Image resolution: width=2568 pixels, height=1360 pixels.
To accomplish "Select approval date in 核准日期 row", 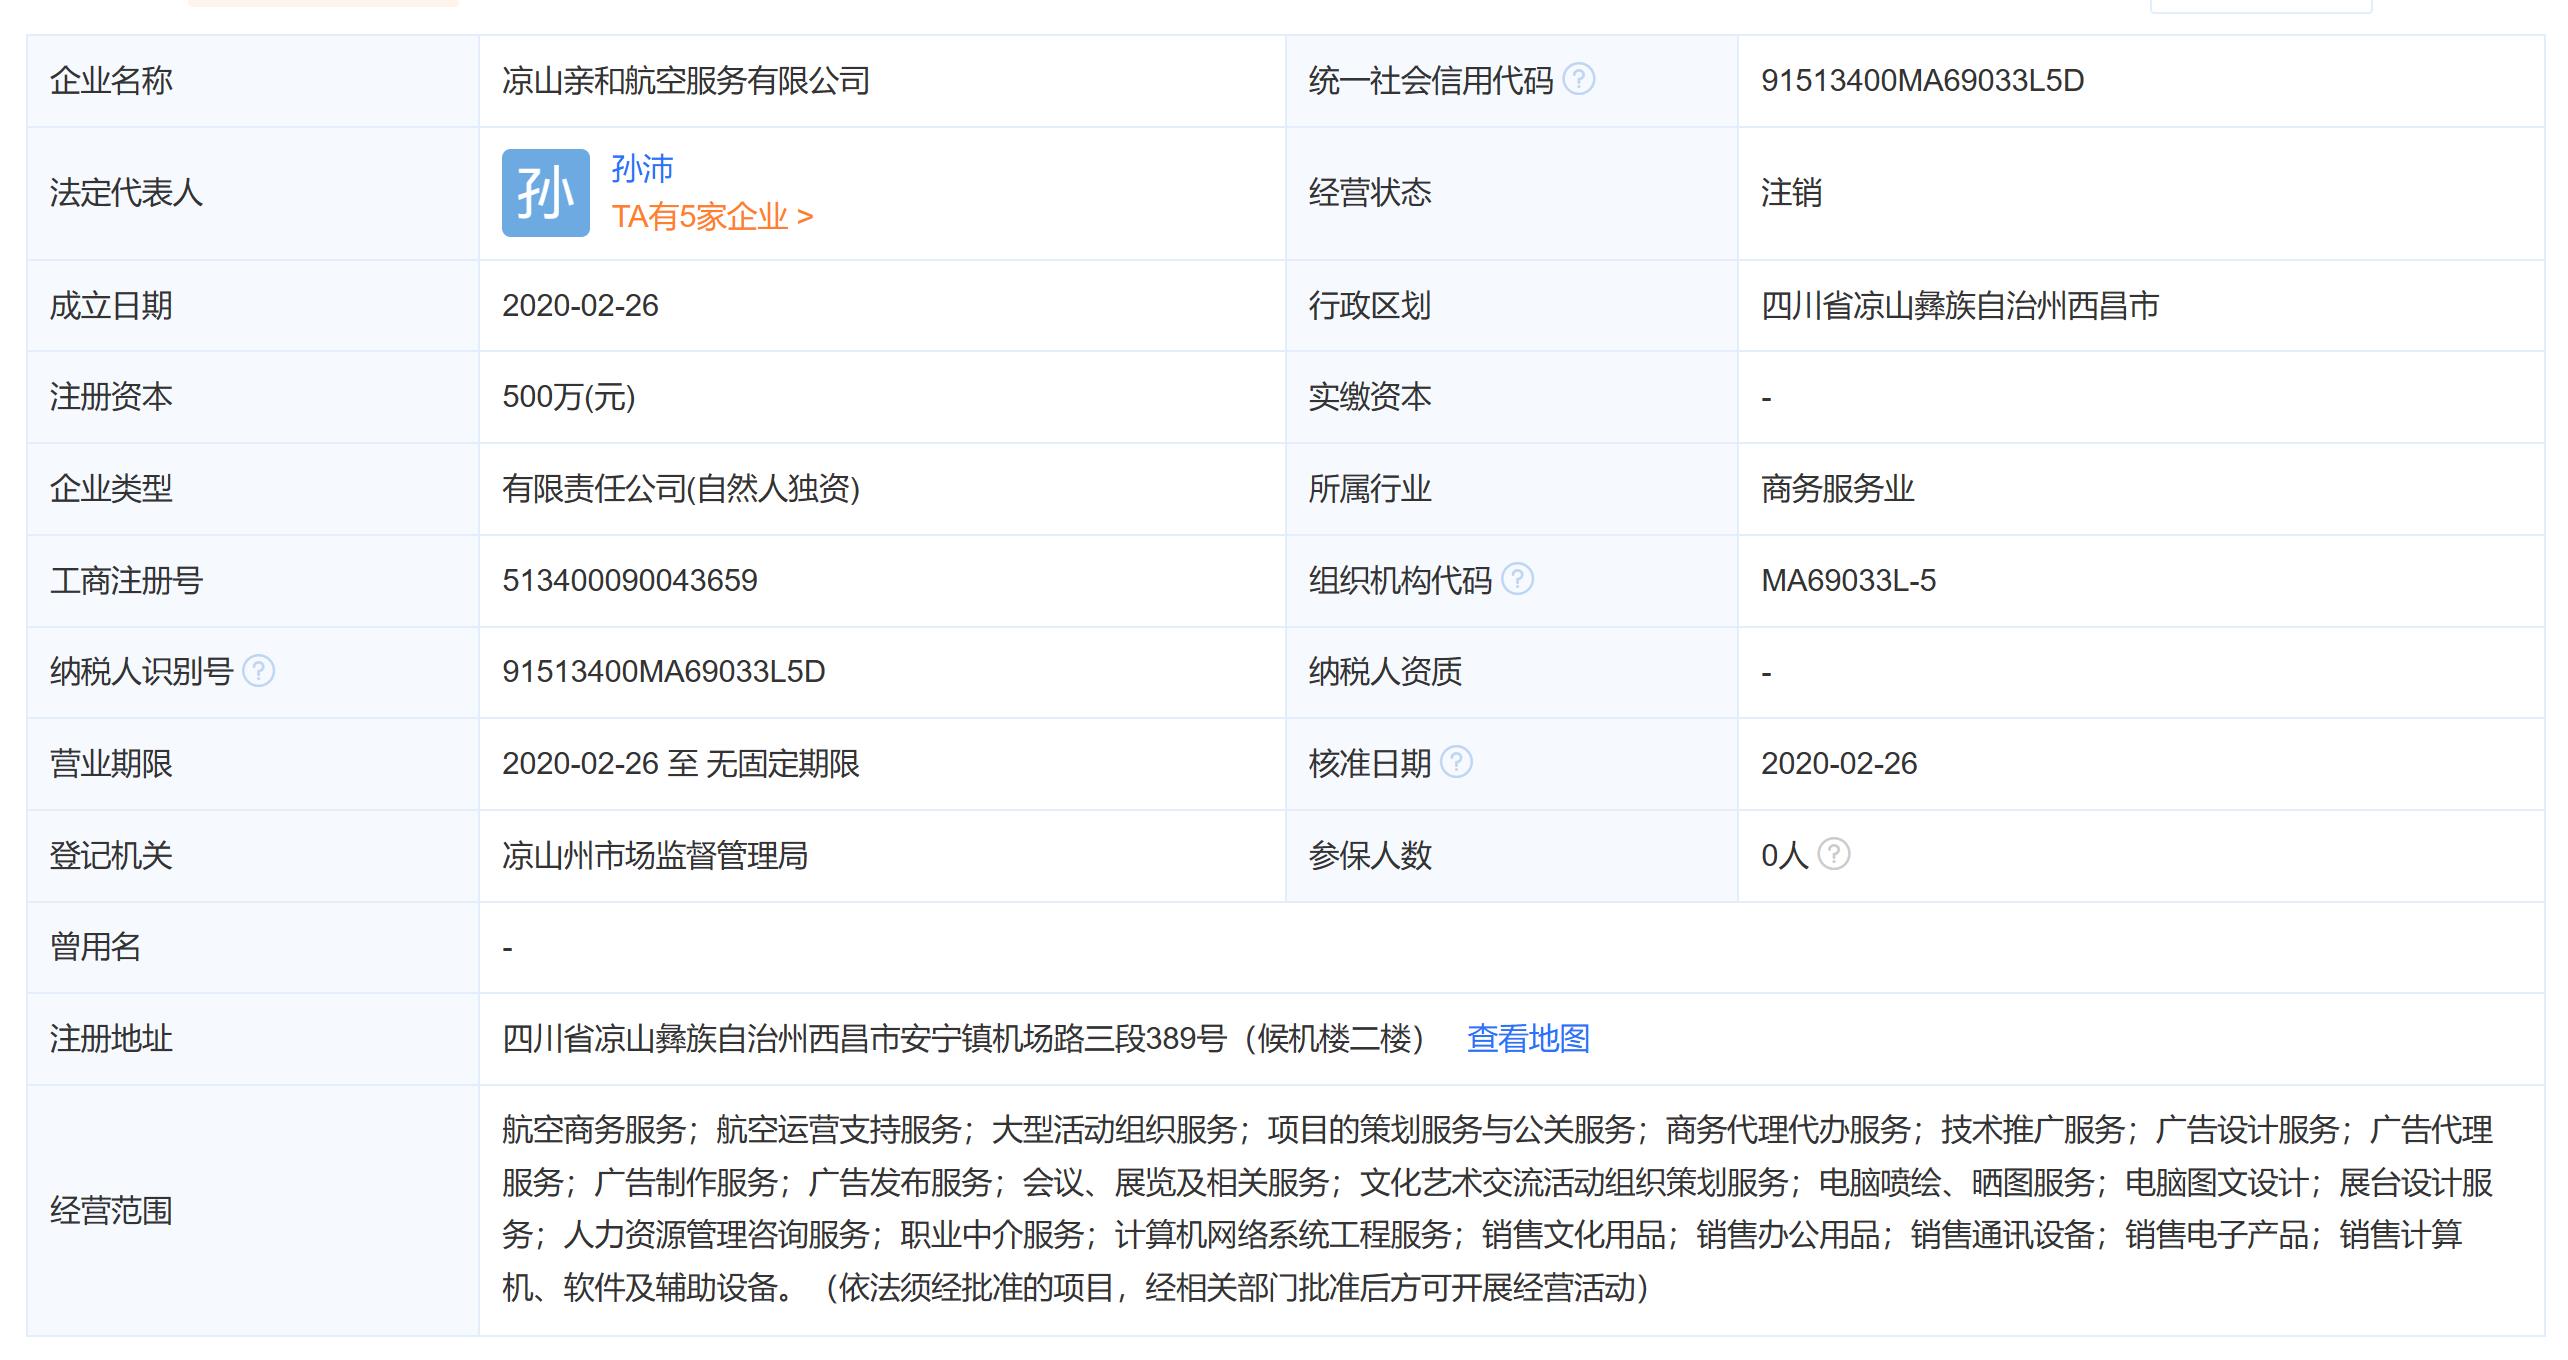I will coord(1839,764).
